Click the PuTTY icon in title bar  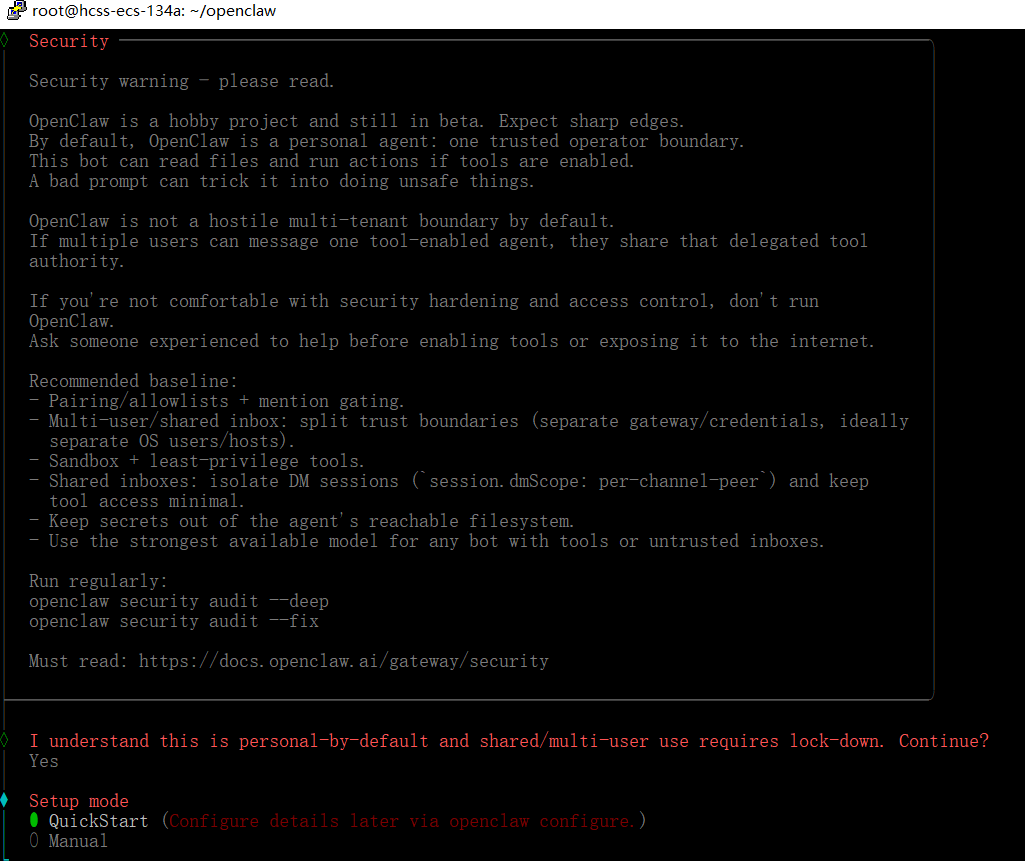pos(16,10)
